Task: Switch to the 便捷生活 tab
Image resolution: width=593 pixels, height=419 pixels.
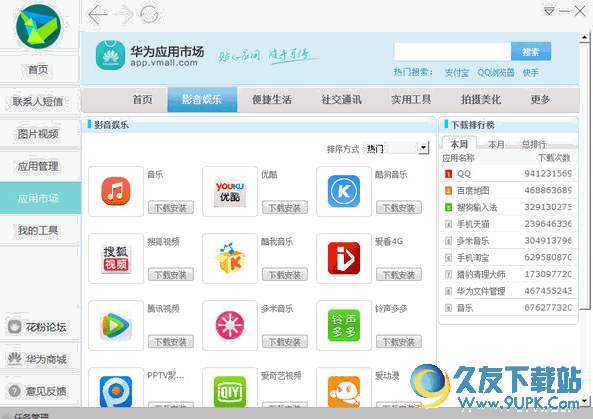Action: coord(272,99)
